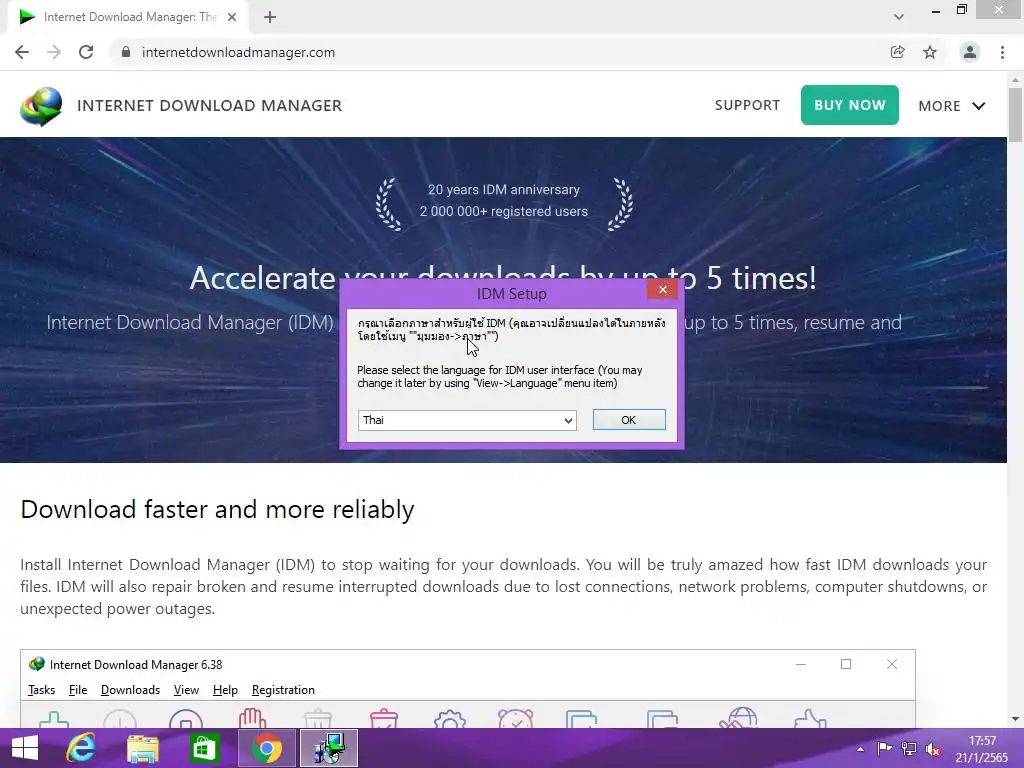Click the Add URL plus icon

click(x=54, y=719)
